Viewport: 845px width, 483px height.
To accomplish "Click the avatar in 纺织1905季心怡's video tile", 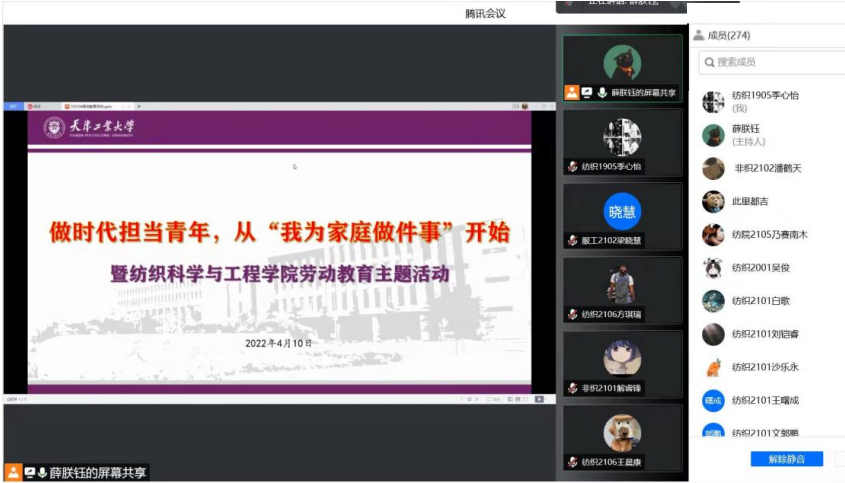I will coord(622,137).
